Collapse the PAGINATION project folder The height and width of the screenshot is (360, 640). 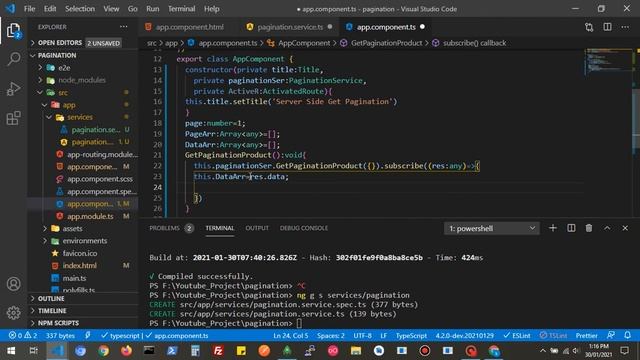pos(83,55)
